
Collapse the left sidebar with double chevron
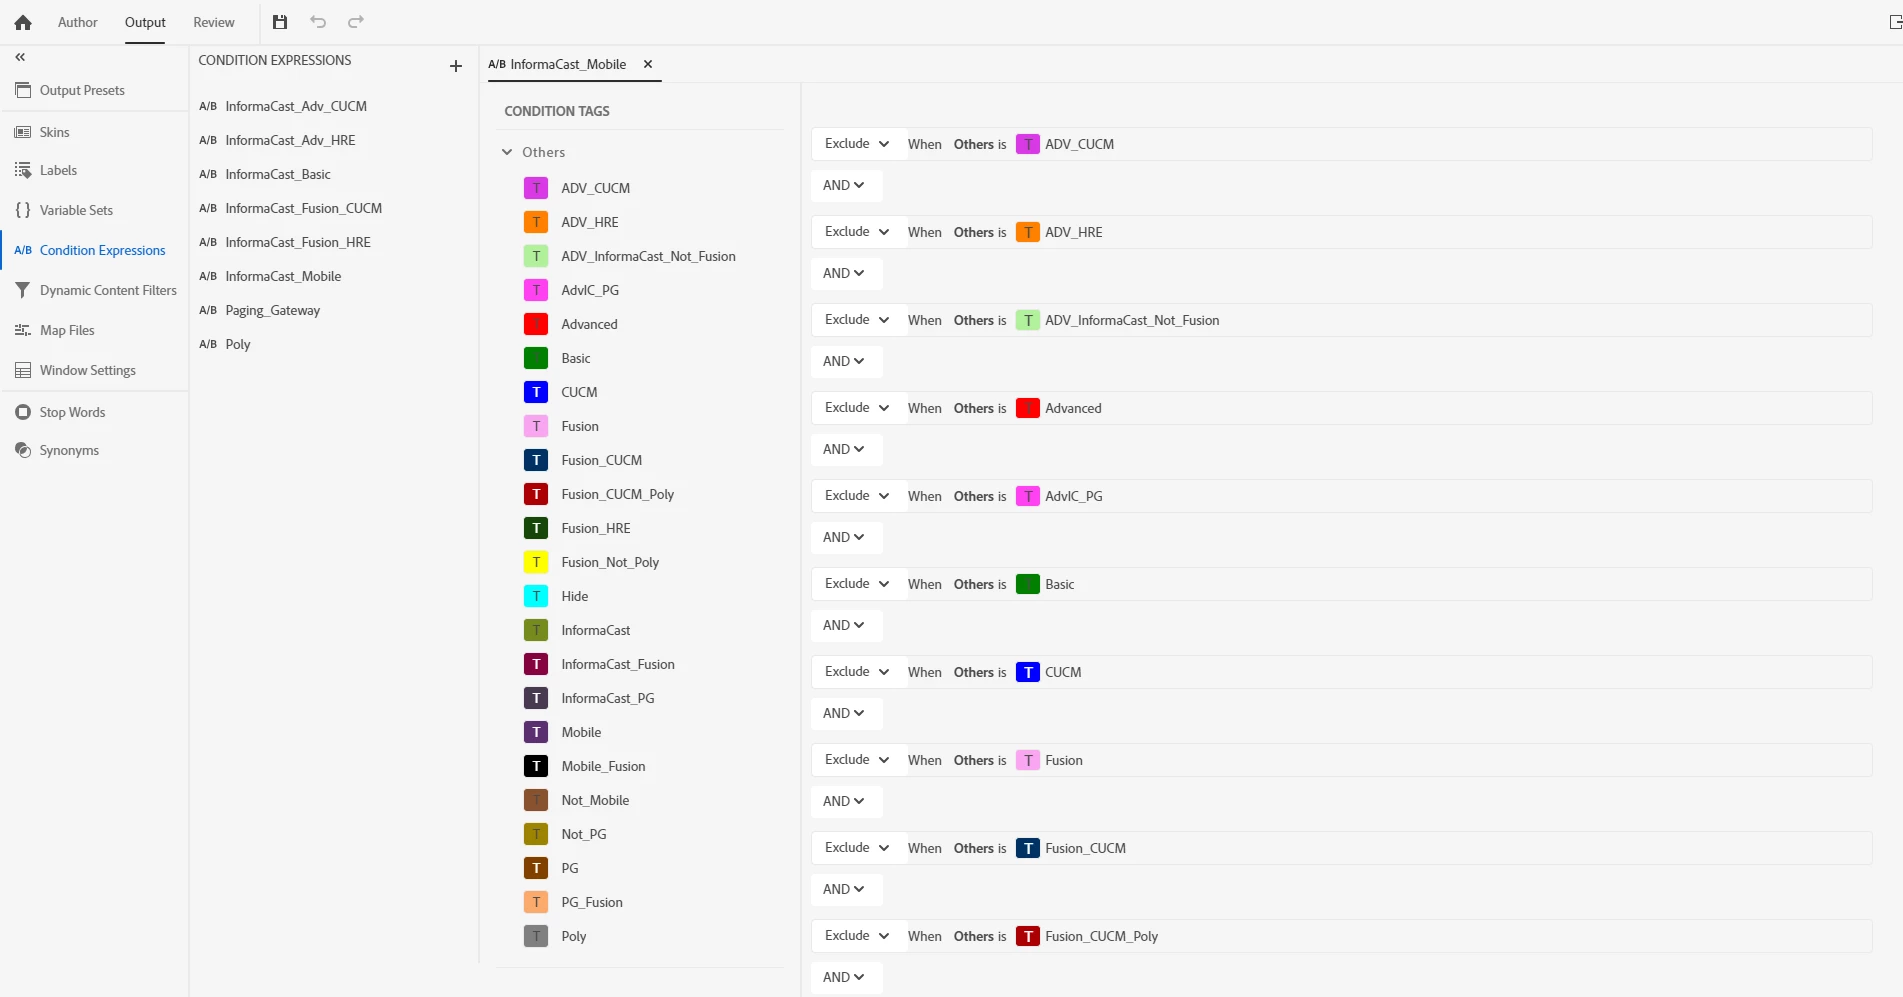[x=20, y=57]
